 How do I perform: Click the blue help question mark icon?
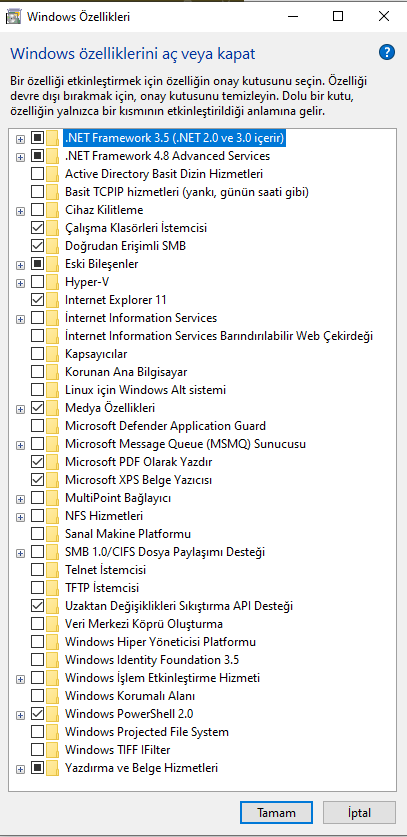pos(387,52)
